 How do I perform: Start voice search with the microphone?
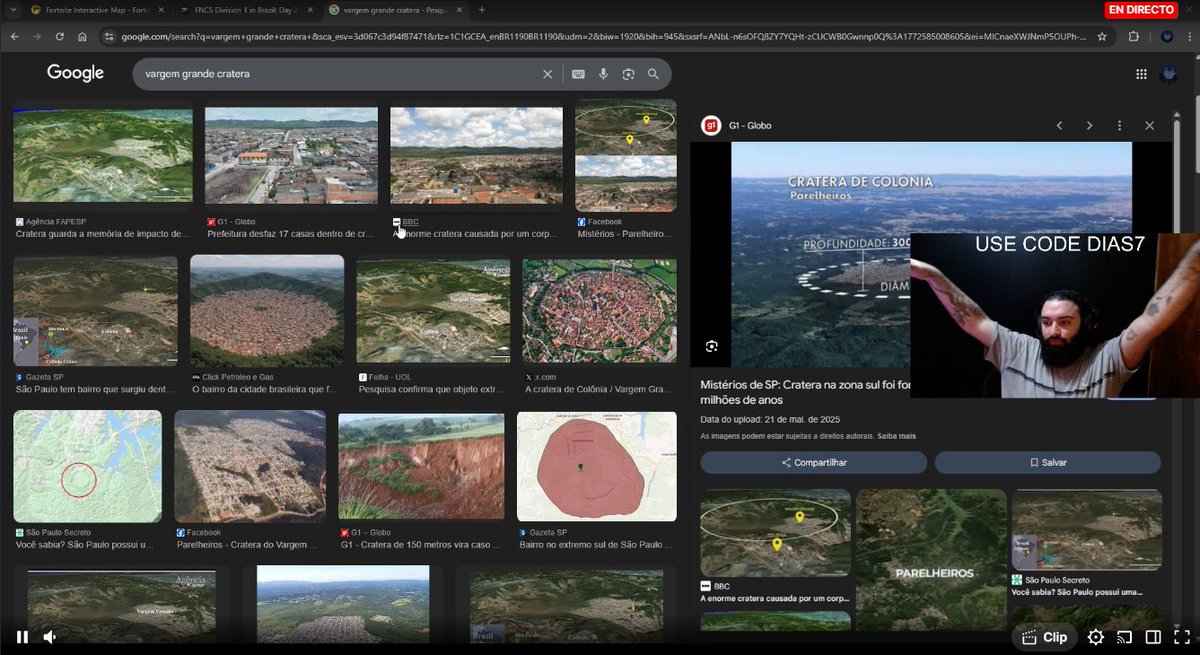click(603, 74)
